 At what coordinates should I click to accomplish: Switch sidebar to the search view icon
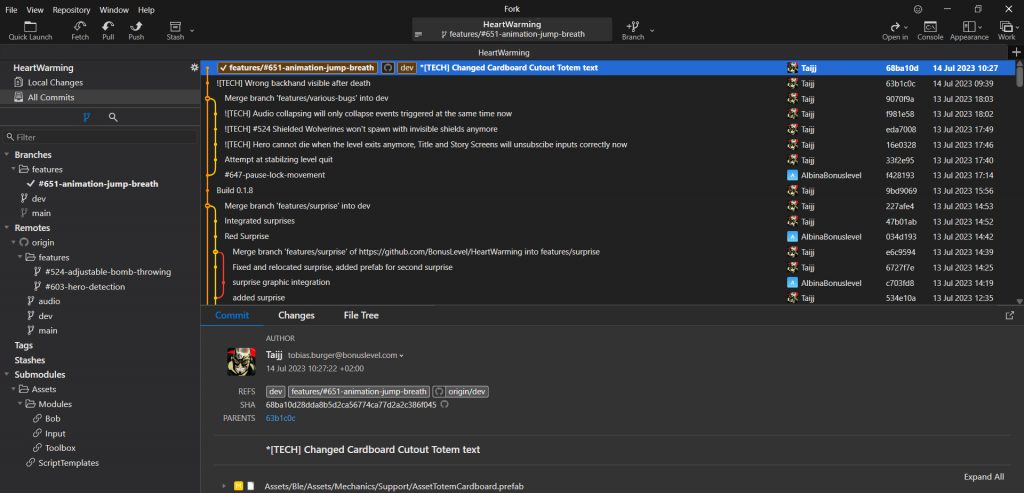[113, 117]
